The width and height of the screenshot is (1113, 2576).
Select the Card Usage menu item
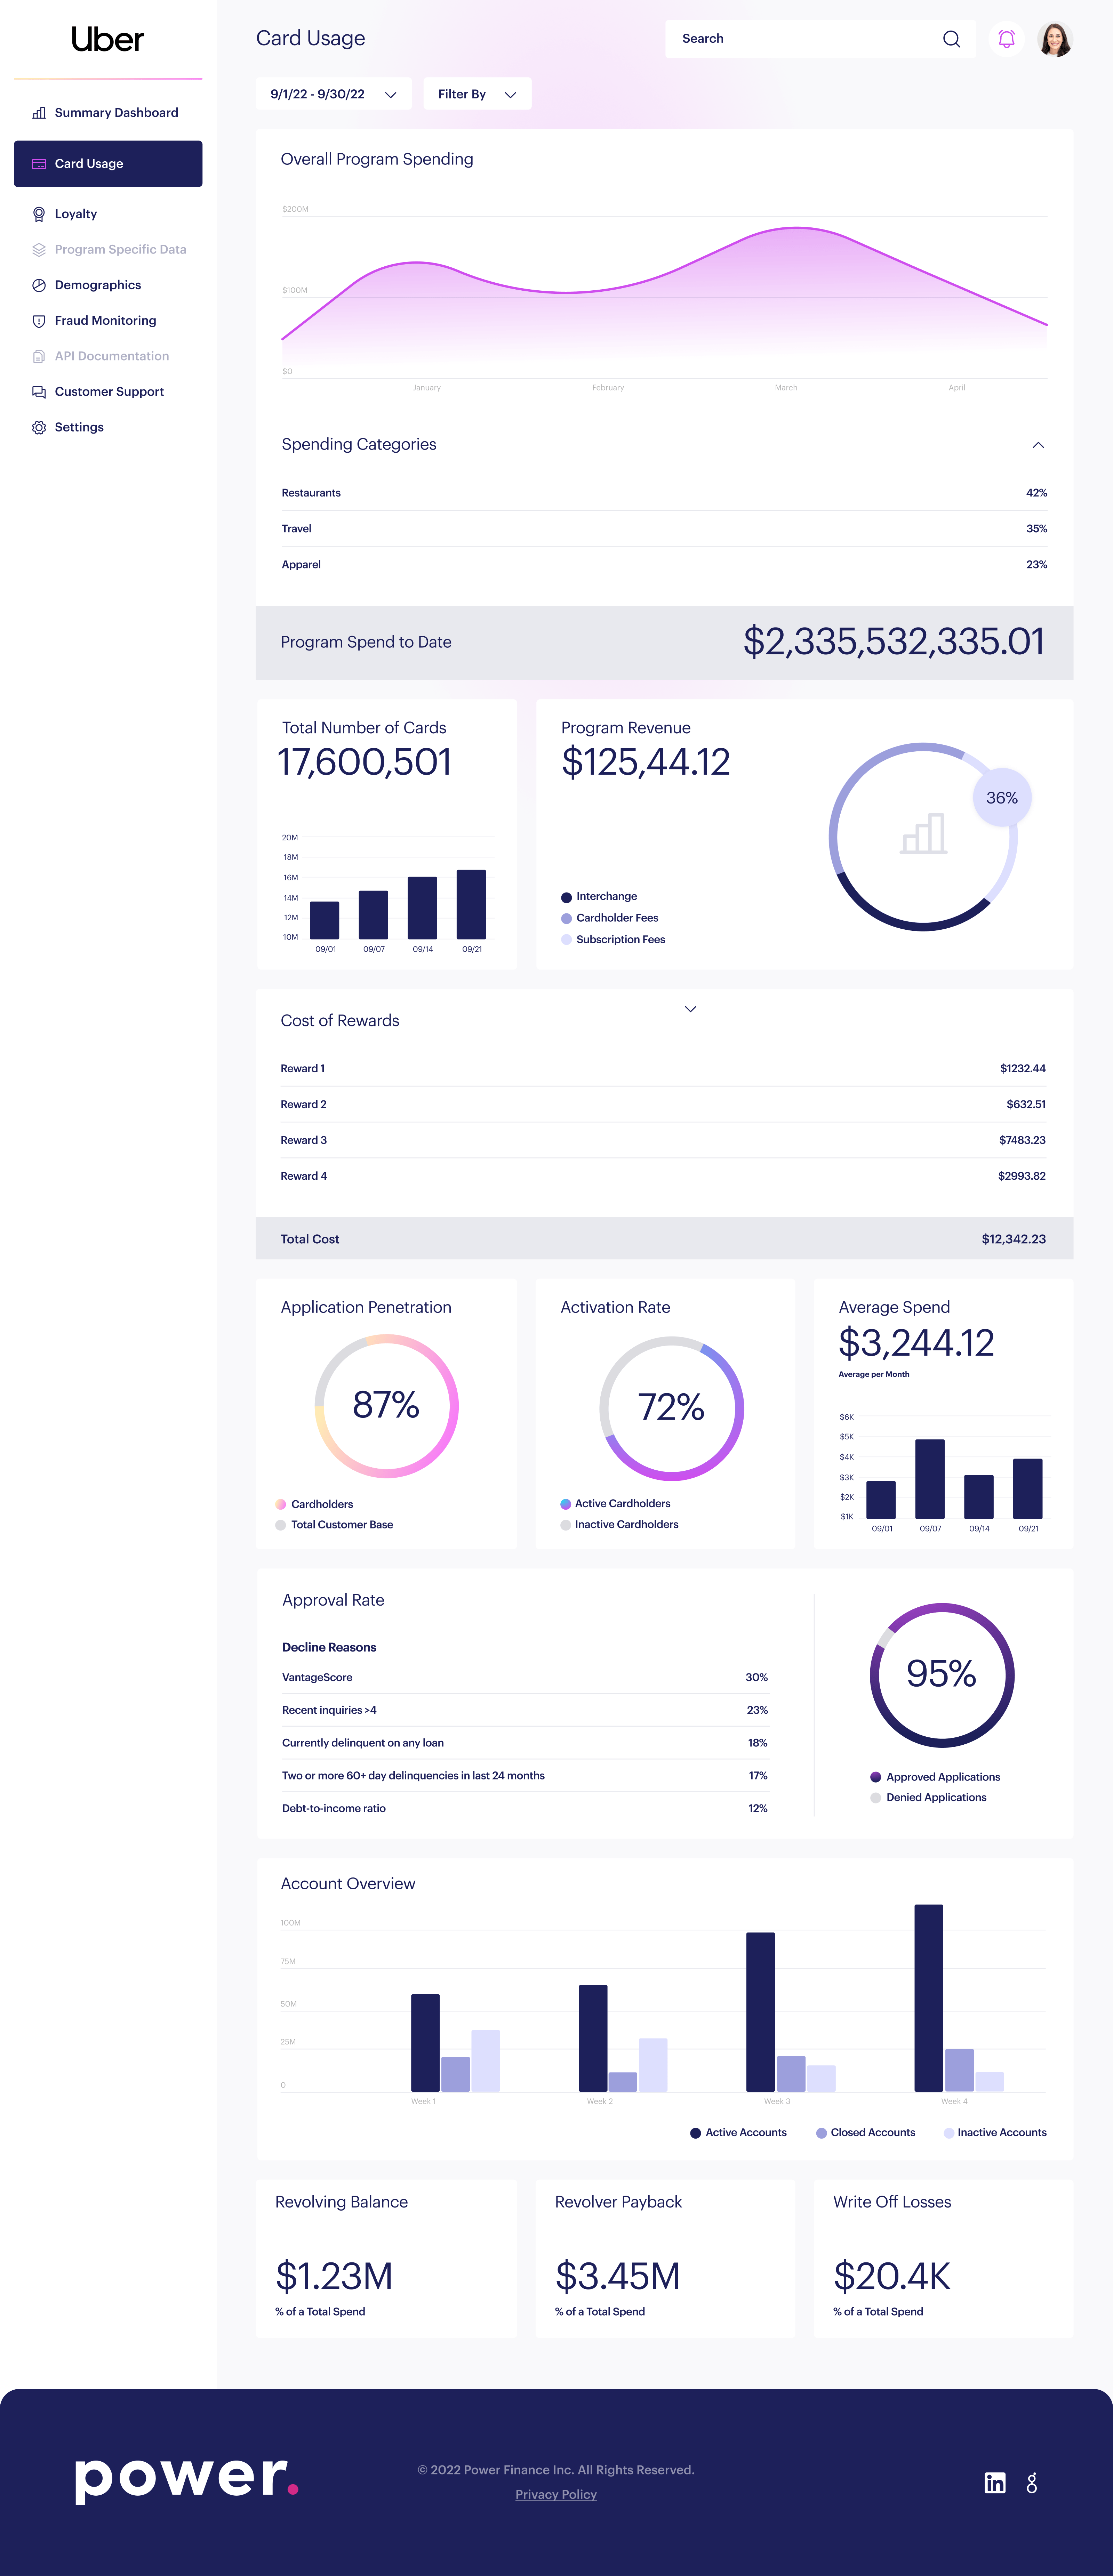(108, 164)
